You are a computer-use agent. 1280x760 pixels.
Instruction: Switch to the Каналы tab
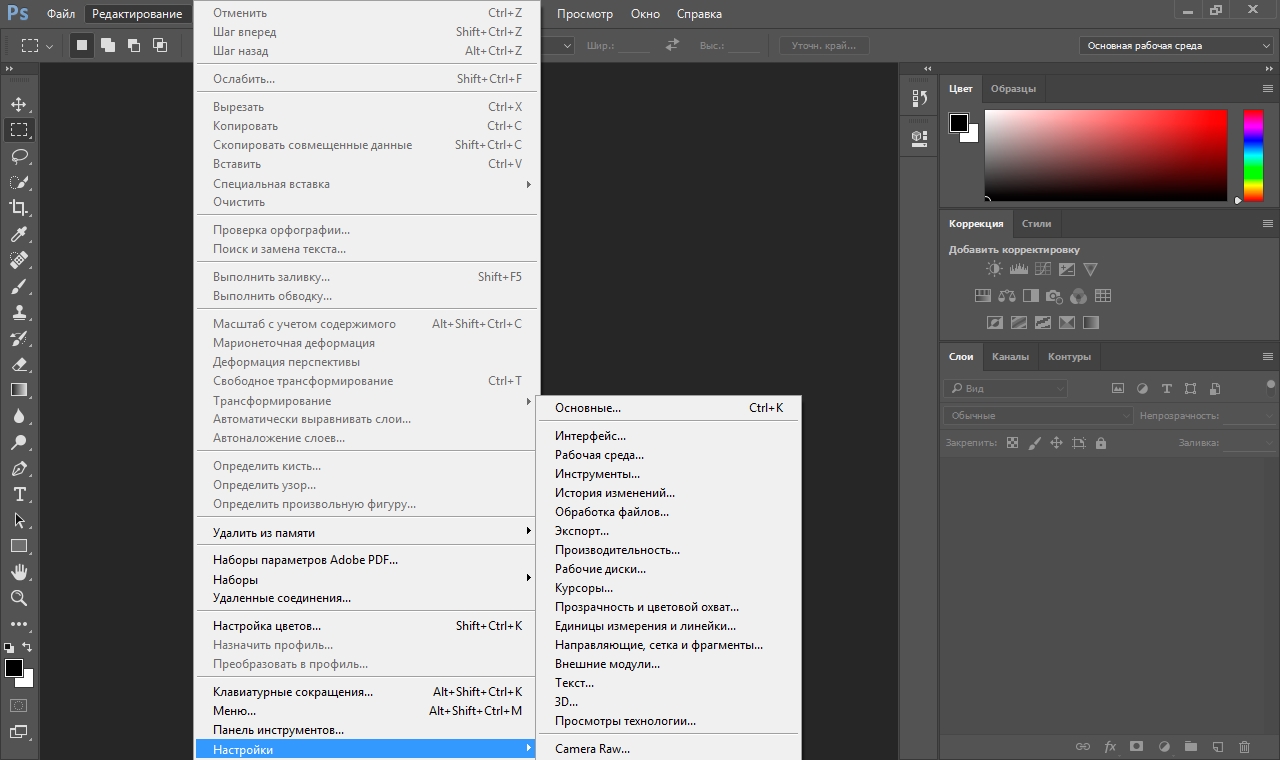pos(1010,356)
